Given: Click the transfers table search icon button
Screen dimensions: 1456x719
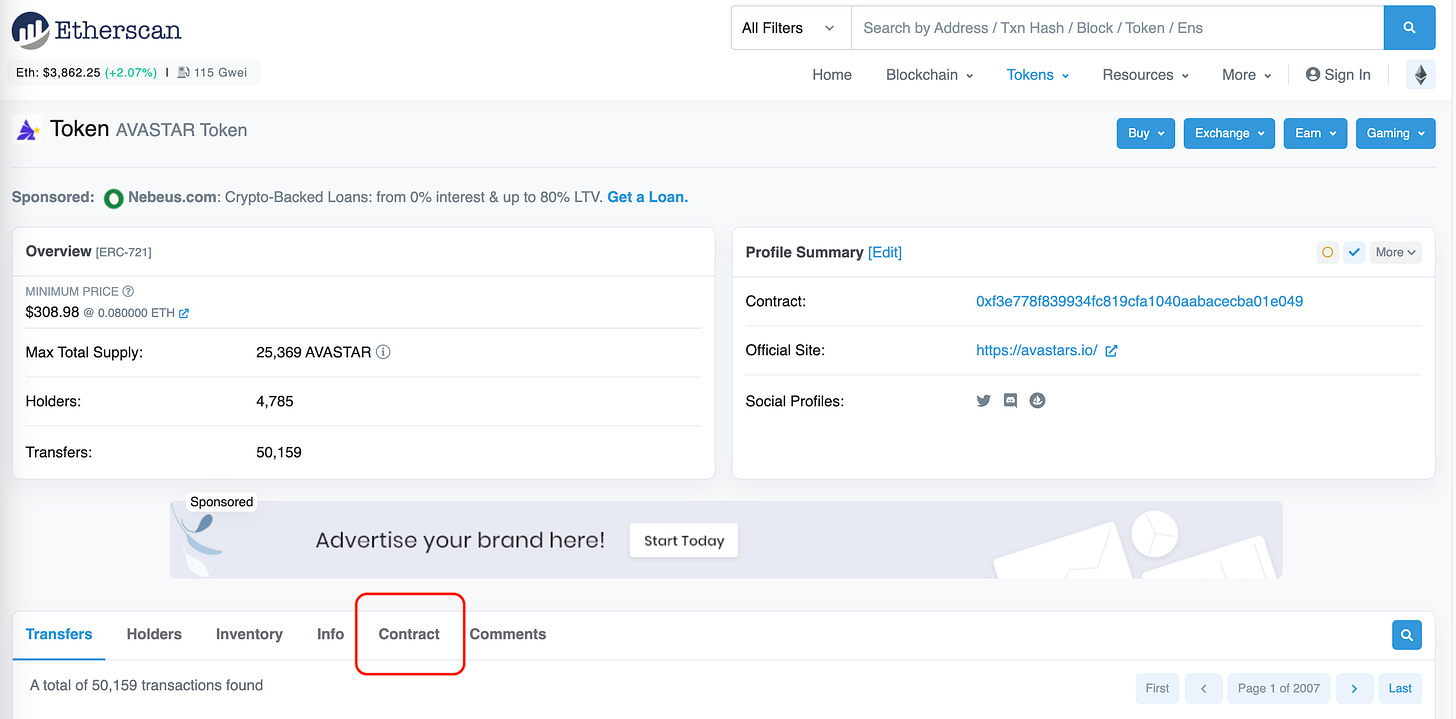Looking at the screenshot, I should click(x=1407, y=635).
